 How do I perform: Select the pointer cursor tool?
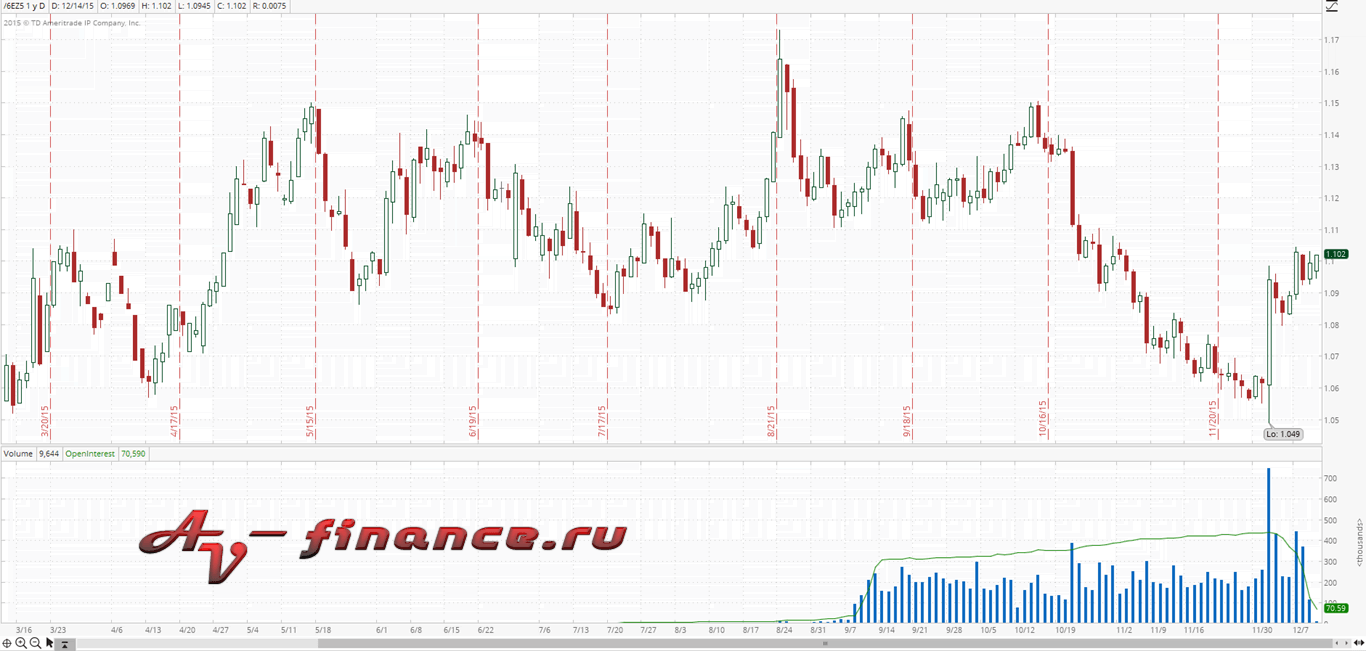[x=49, y=643]
